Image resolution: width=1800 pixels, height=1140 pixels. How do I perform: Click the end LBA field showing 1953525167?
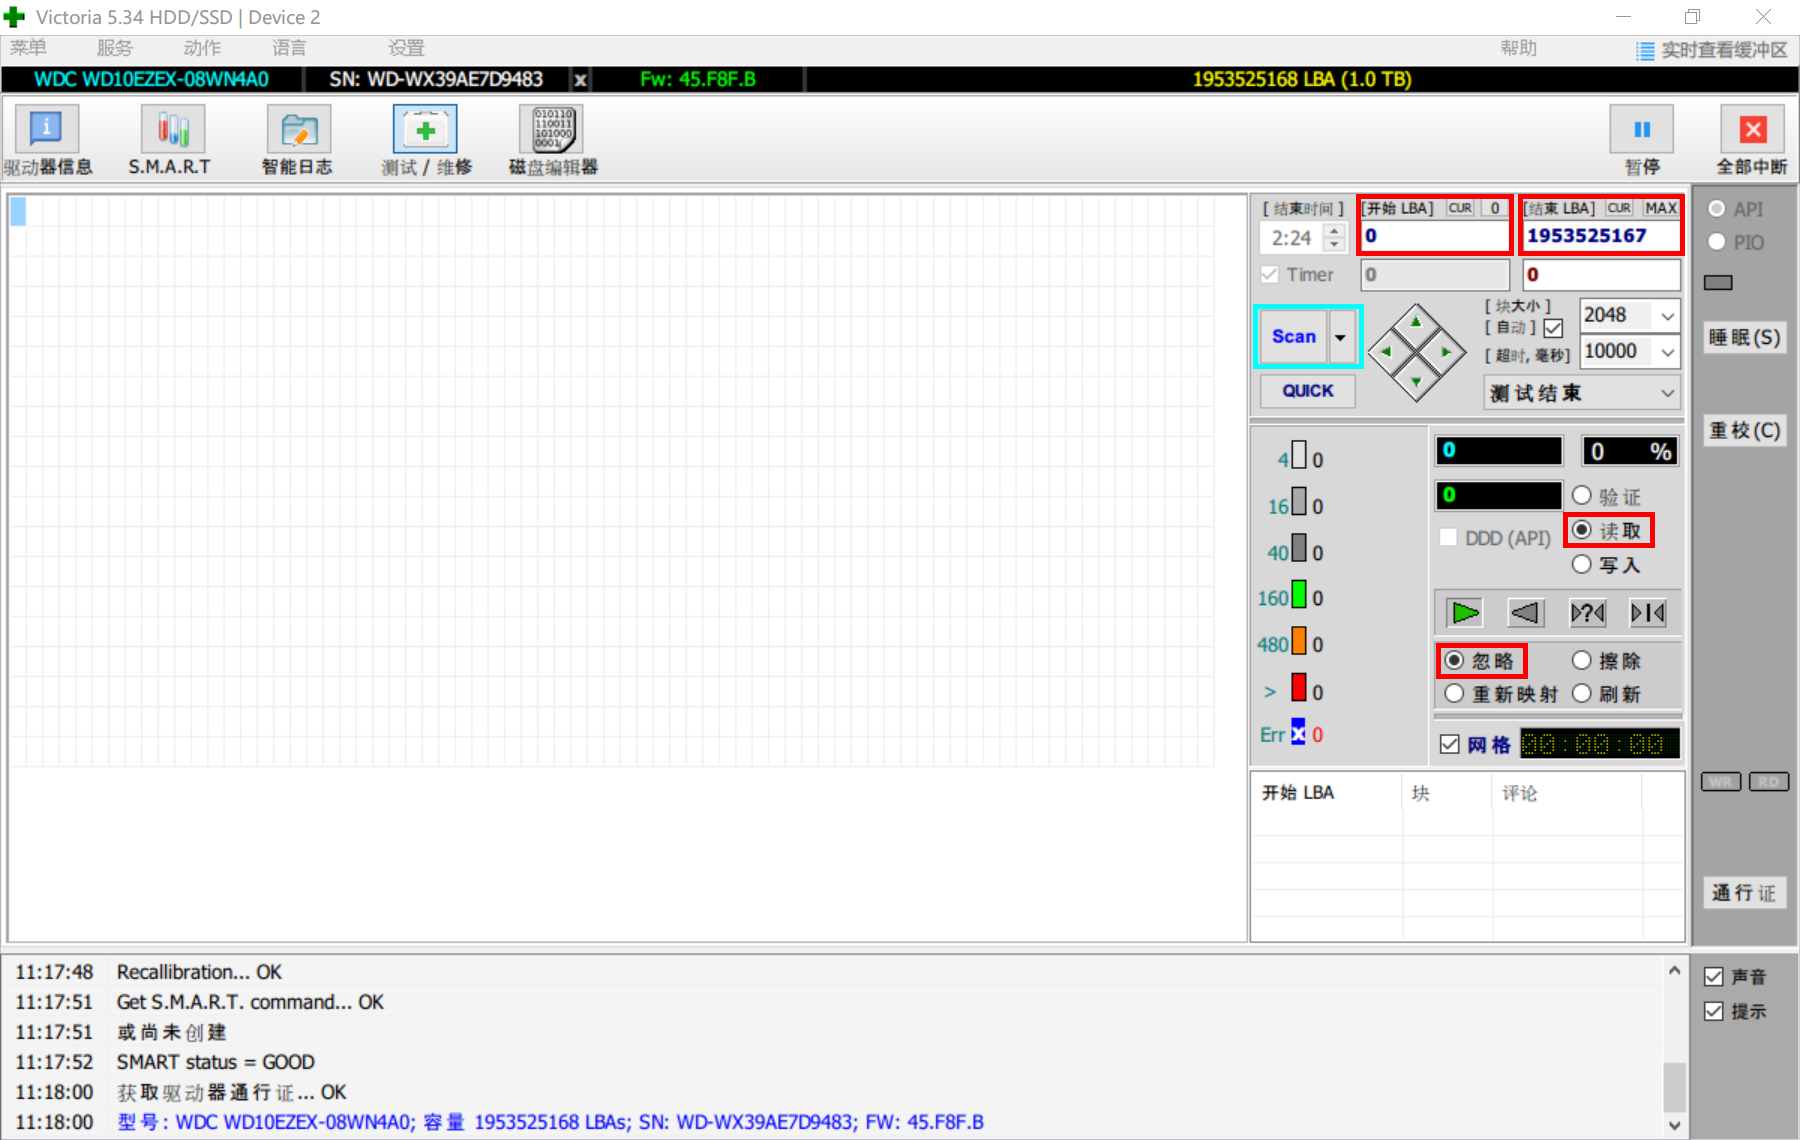(x=1601, y=236)
